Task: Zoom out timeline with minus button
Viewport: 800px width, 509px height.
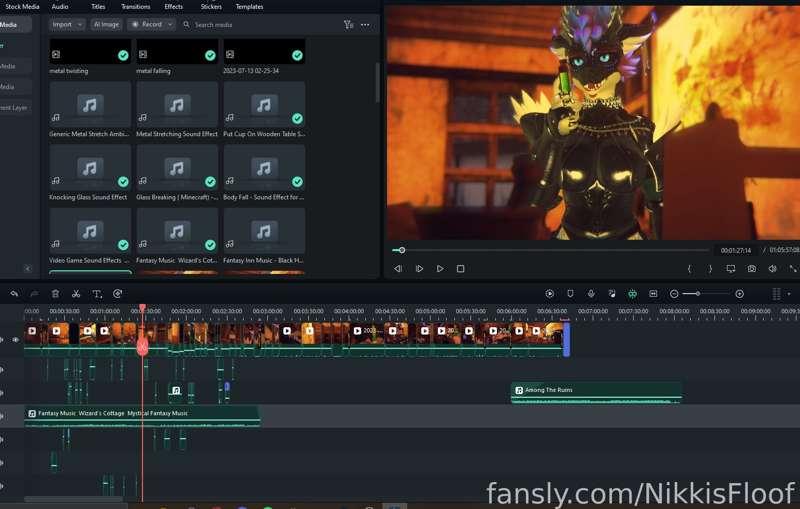Action: 674,294
